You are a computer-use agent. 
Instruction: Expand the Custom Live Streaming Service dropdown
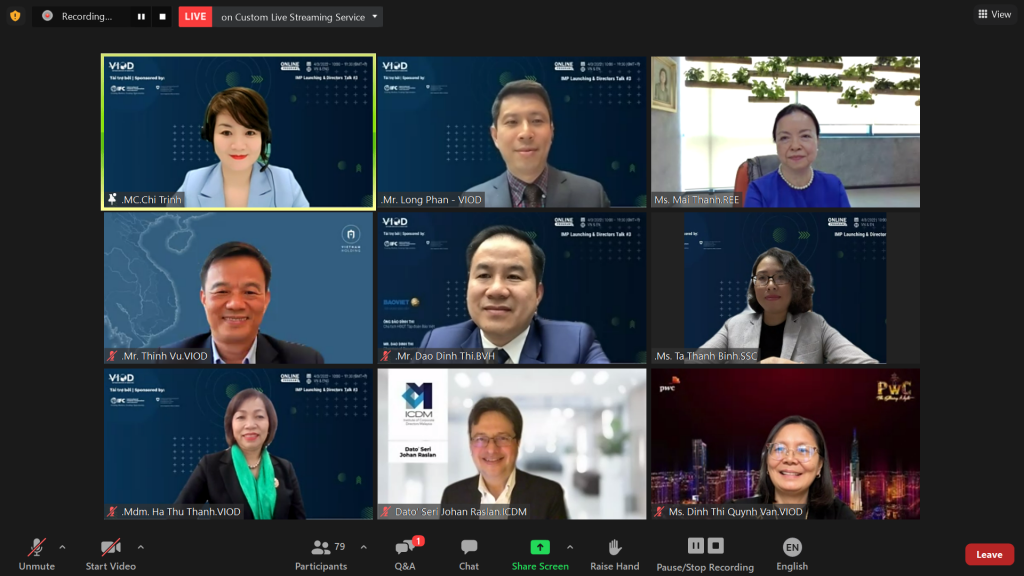[375, 16]
